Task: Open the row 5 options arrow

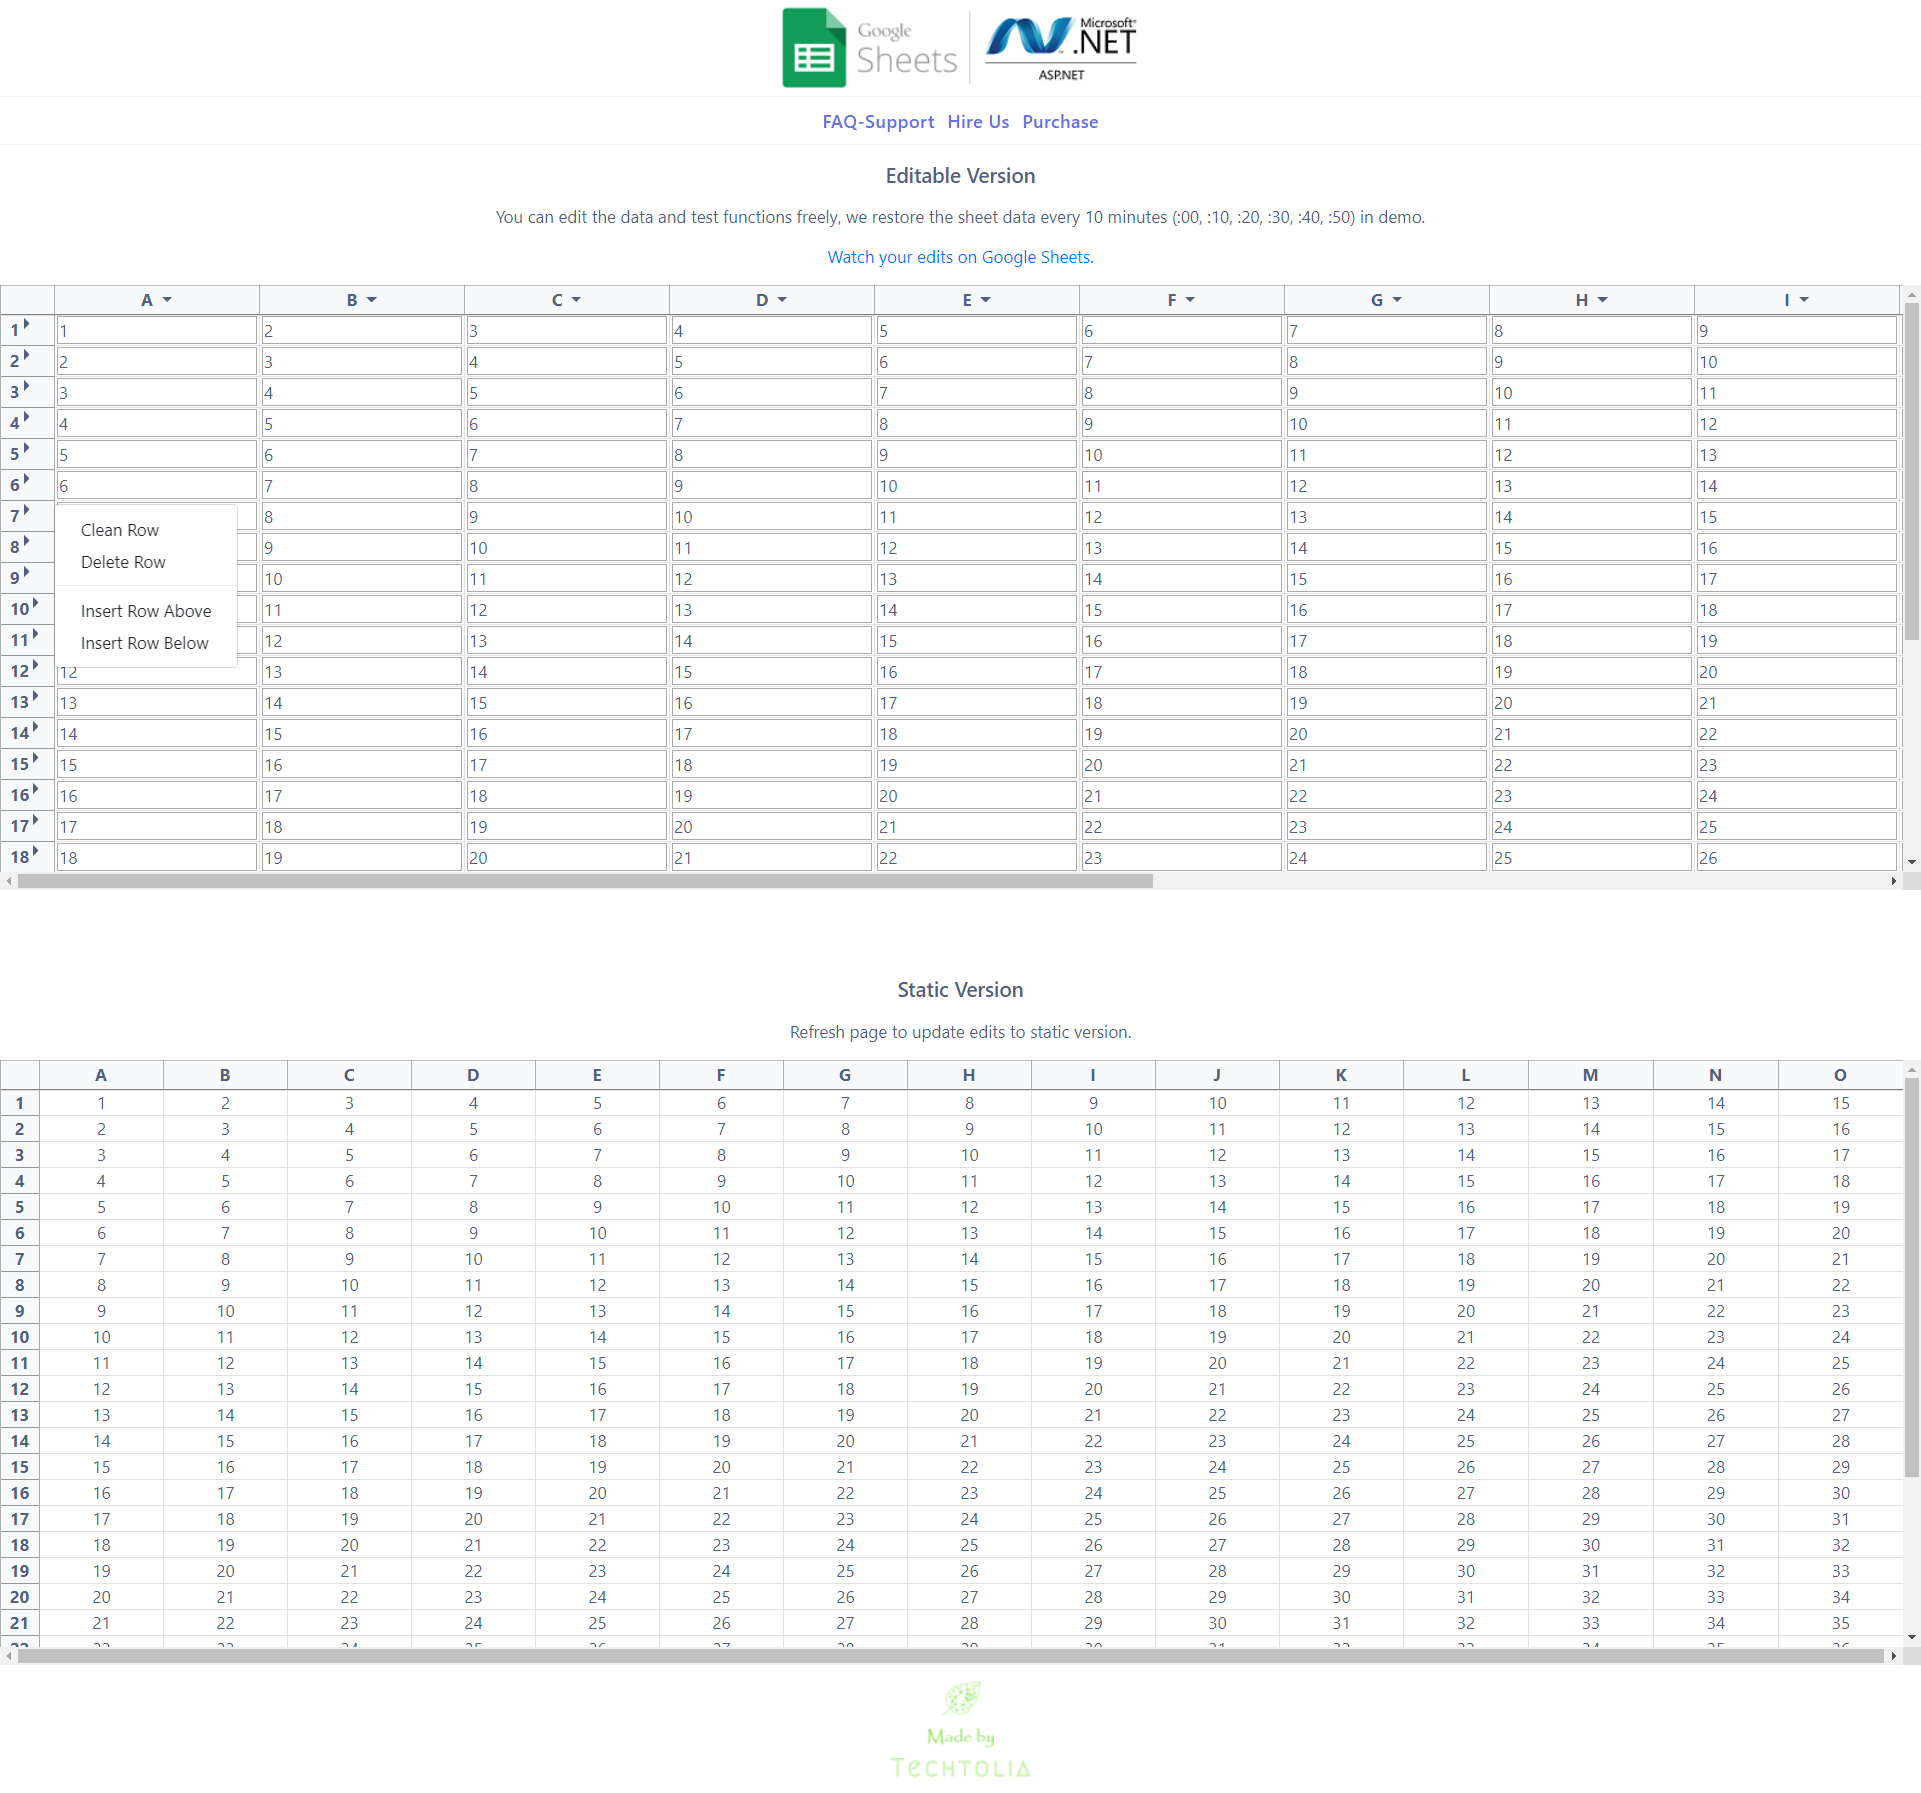Action: [25, 447]
